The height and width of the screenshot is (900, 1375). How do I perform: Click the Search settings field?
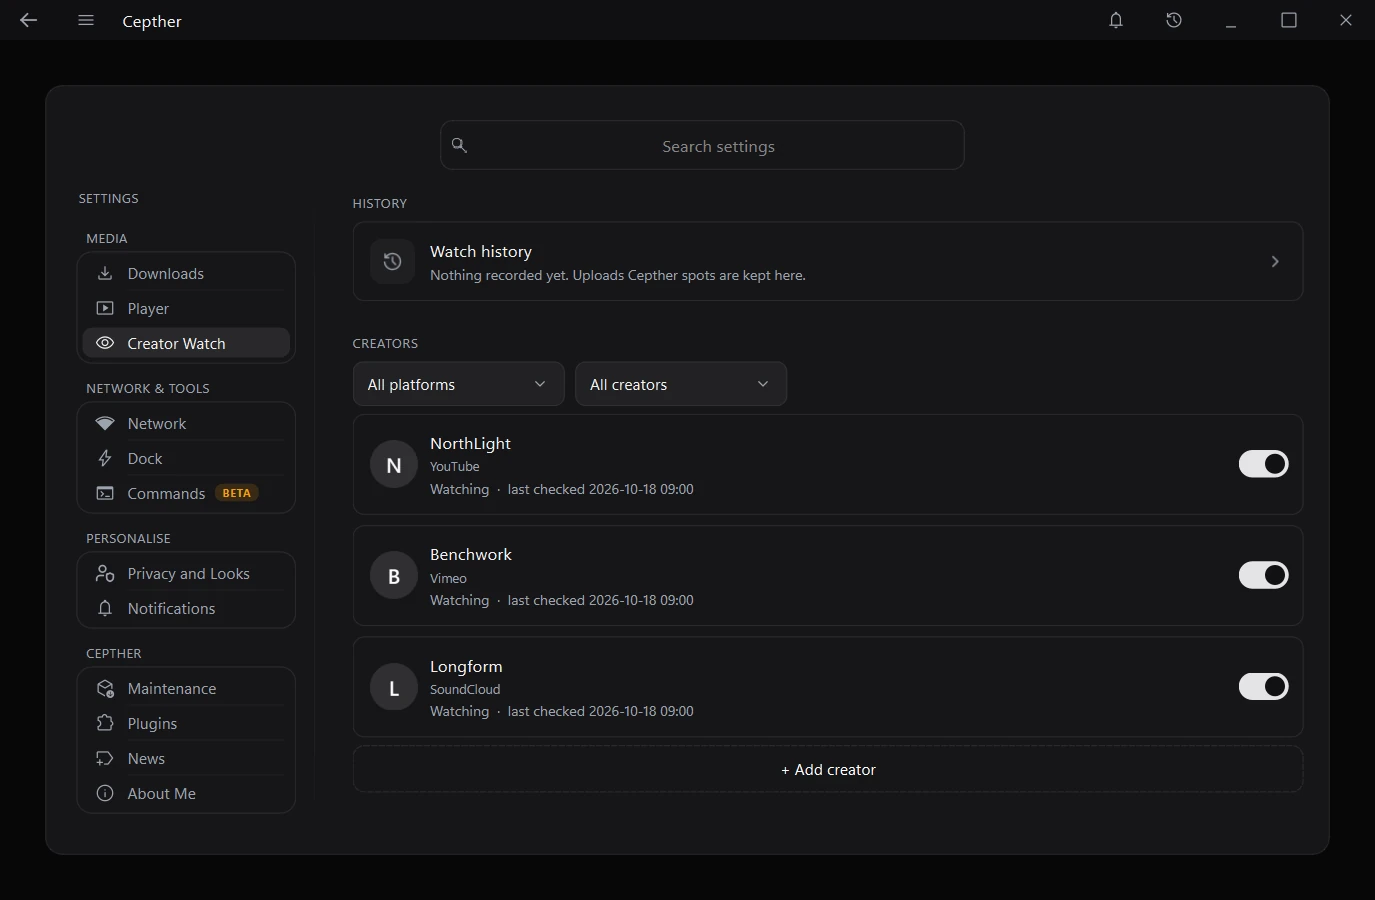click(702, 145)
